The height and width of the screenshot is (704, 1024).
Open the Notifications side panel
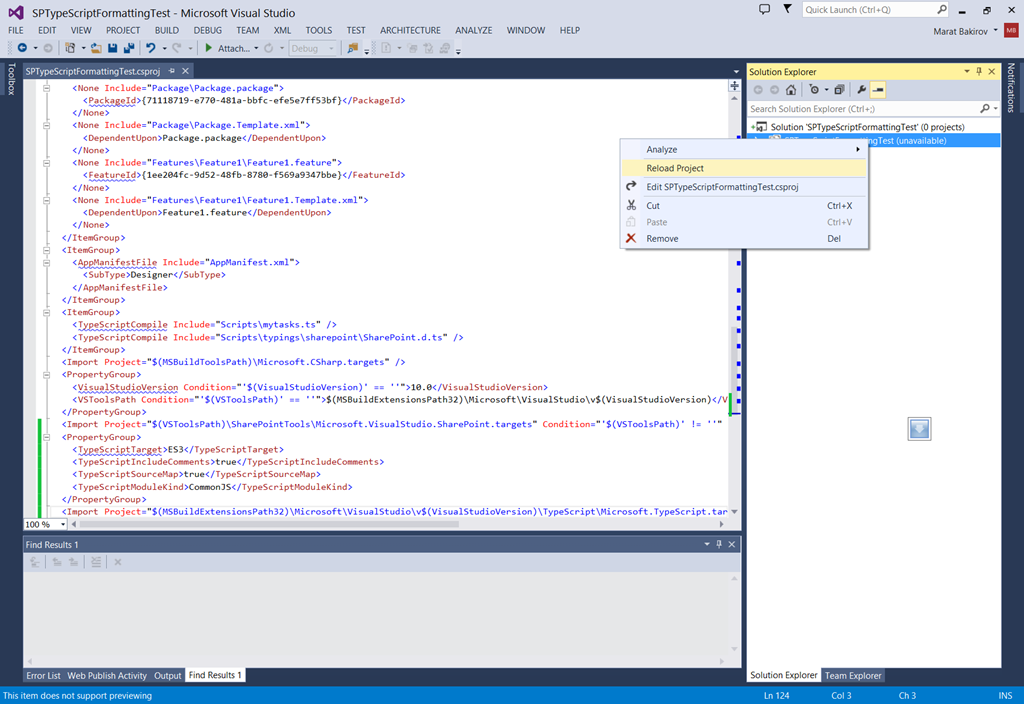[1011, 88]
